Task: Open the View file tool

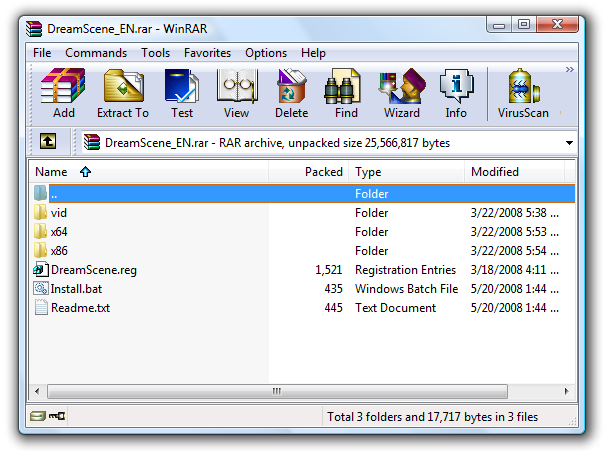Action: (237, 93)
